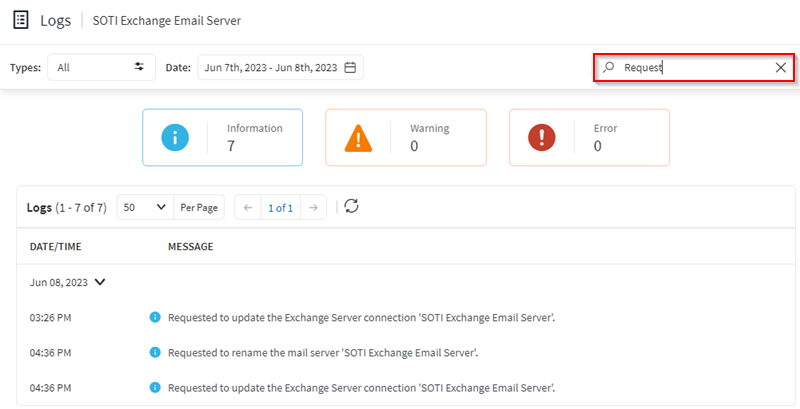Go to previous page of logs

[248, 208]
